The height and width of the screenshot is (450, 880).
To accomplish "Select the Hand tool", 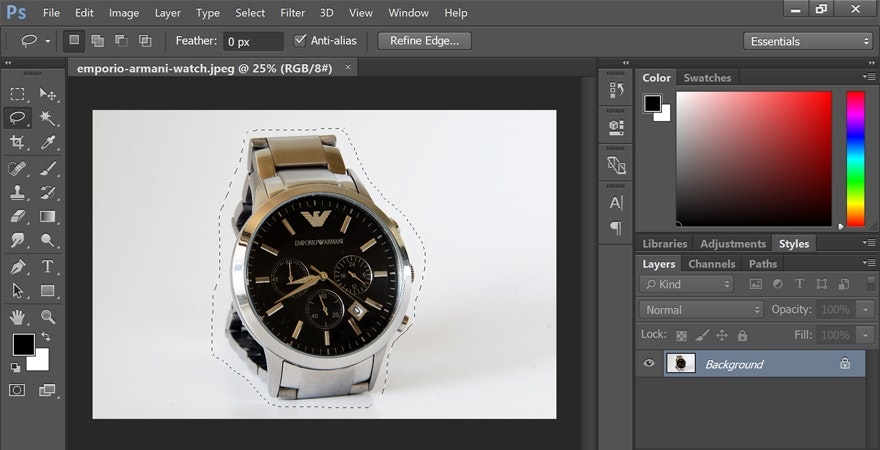I will click(x=17, y=317).
